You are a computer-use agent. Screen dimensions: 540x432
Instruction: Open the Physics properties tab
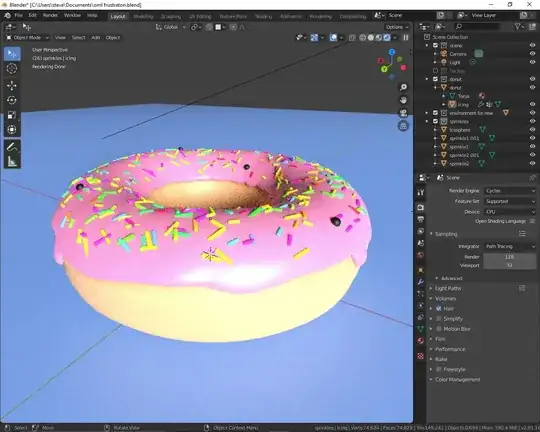tap(420, 305)
